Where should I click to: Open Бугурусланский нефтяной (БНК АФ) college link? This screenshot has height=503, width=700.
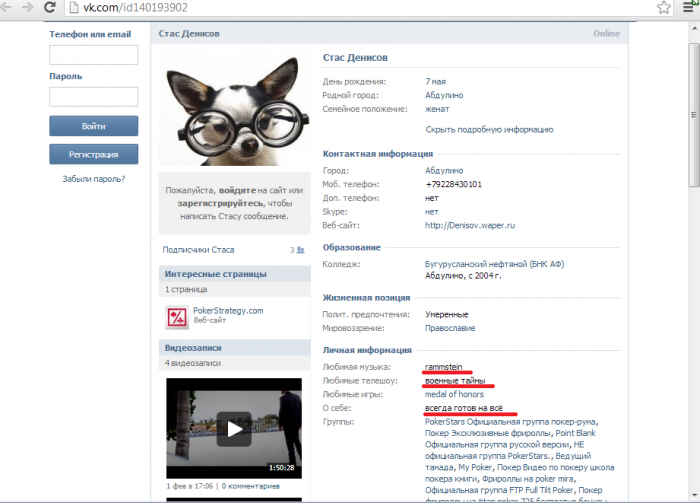tap(495, 264)
